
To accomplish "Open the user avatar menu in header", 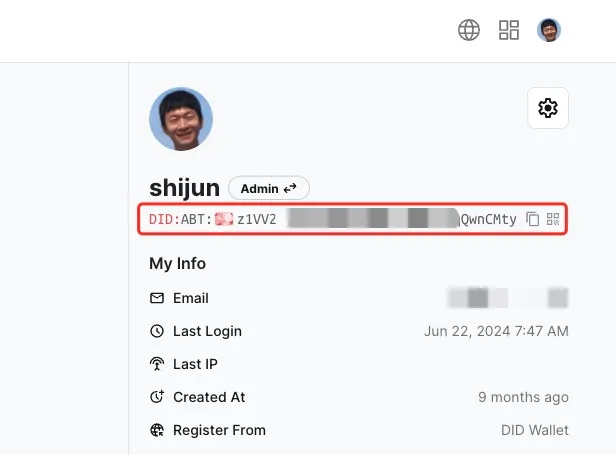I will pos(549,30).
